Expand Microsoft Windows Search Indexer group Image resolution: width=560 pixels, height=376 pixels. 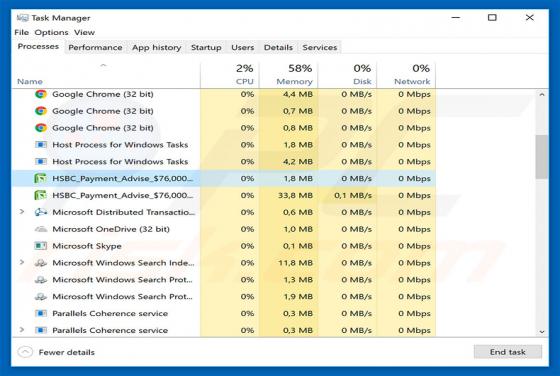(22, 262)
